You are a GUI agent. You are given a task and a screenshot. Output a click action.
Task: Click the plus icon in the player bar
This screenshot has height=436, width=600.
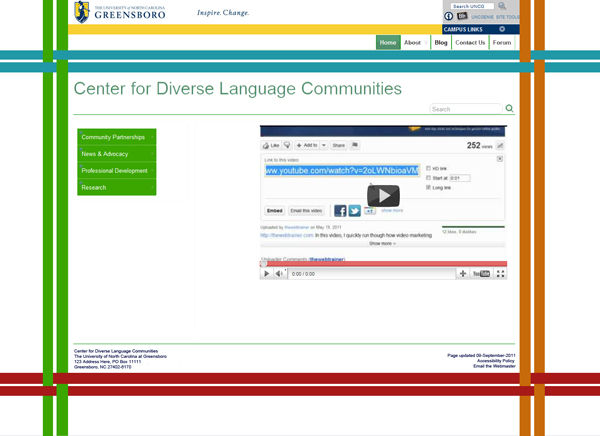coord(463,274)
